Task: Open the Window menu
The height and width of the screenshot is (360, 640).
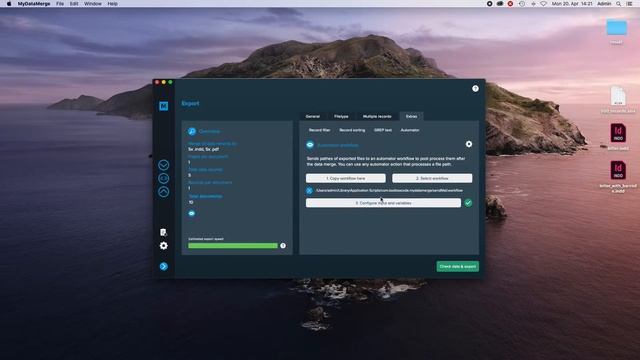Action: [x=93, y=4]
